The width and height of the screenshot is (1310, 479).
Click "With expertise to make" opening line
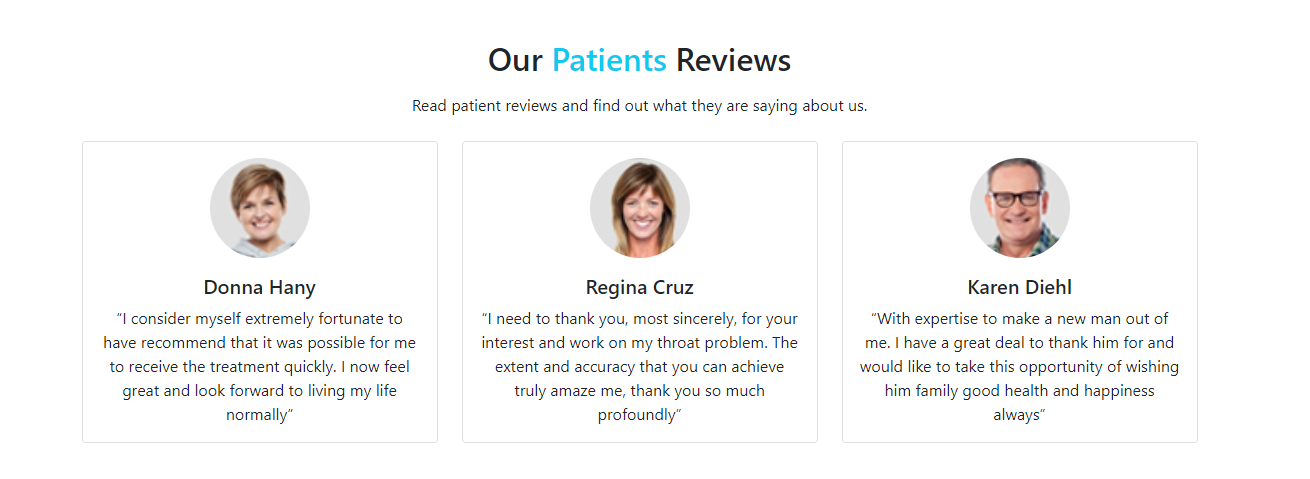(x=1020, y=319)
